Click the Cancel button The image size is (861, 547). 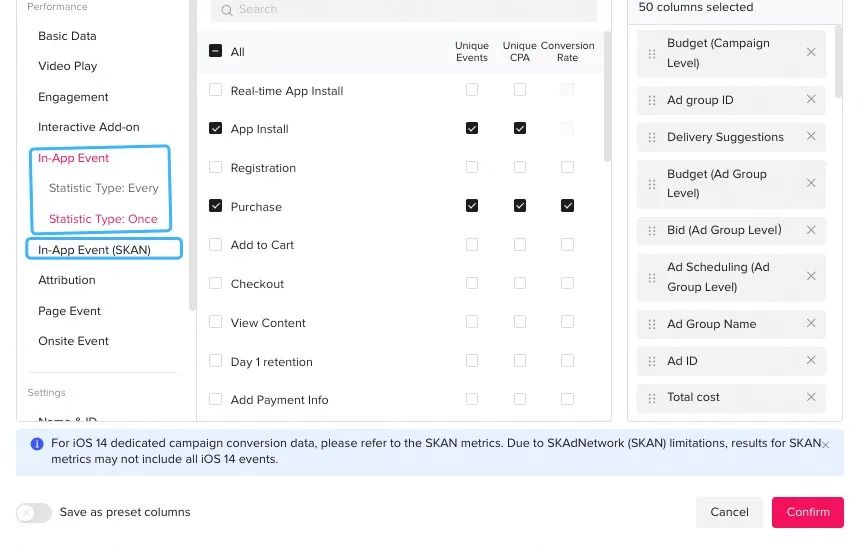(x=729, y=512)
